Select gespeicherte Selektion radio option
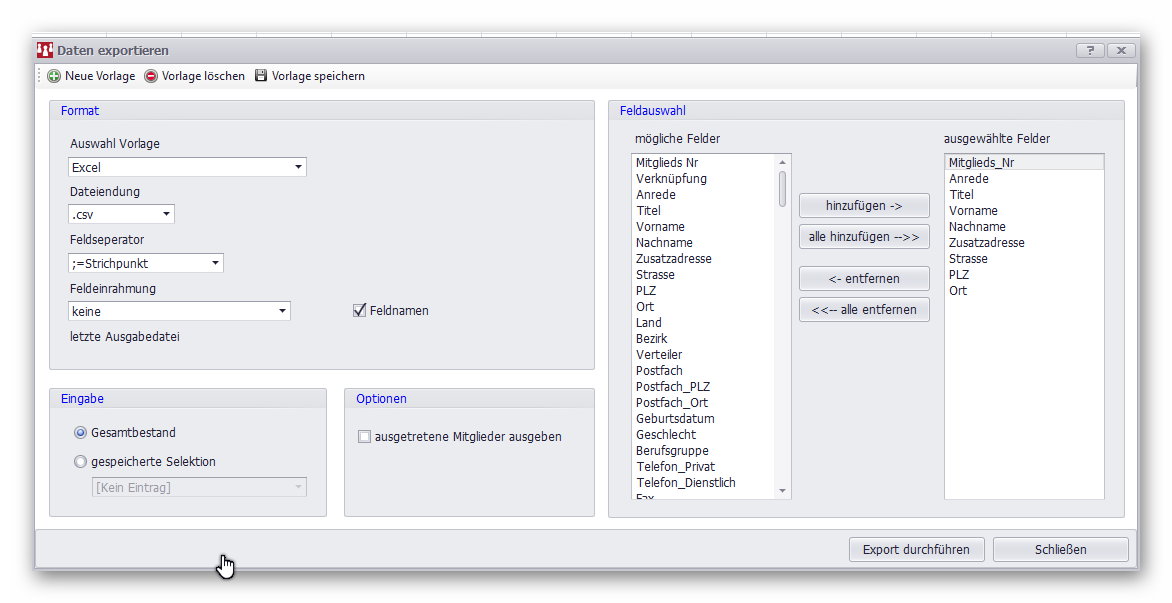 [x=80, y=462]
